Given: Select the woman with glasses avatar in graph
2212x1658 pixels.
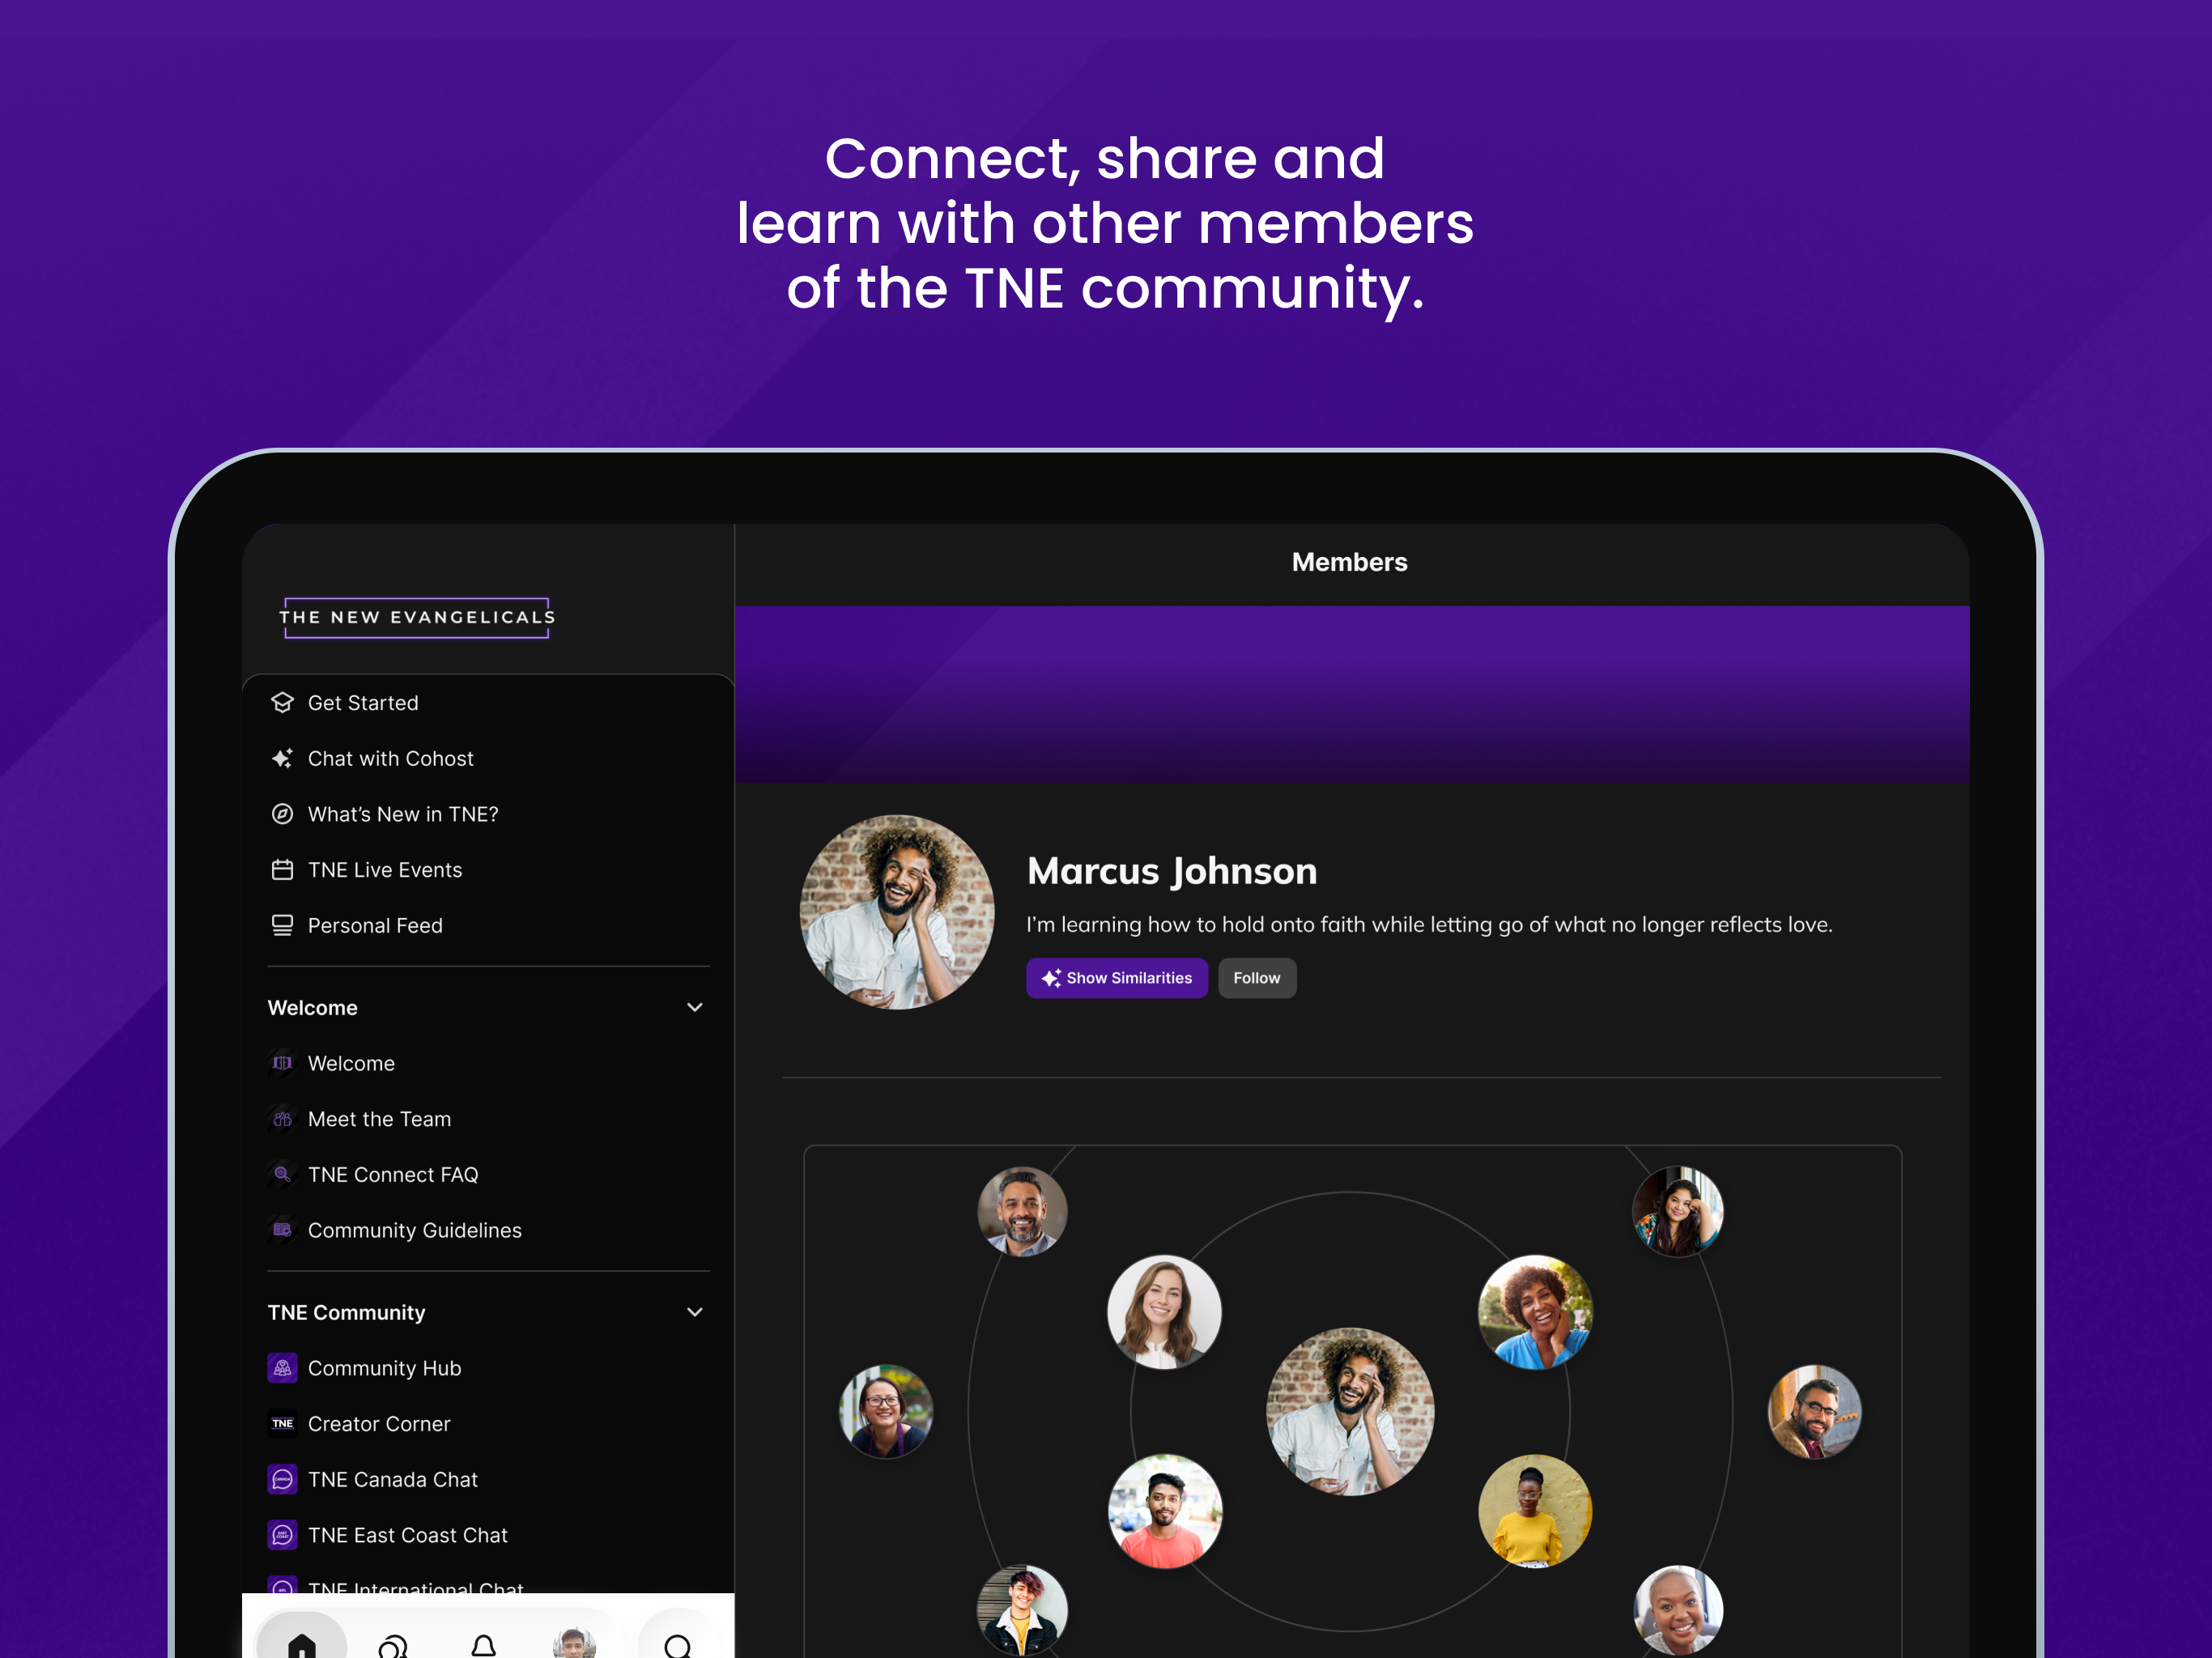Looking at the screenshot, I should tap(886, 1411).
